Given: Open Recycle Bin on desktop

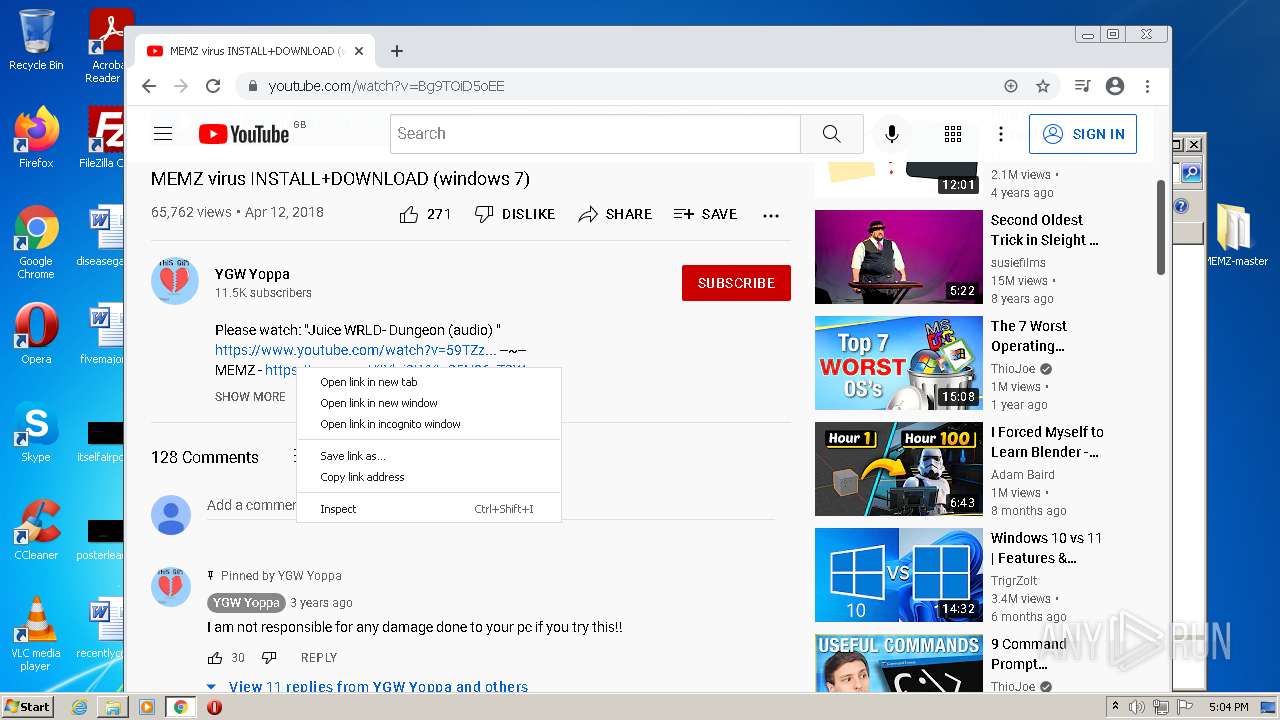Looking at the screenshot, I should (x=36, y=40).
